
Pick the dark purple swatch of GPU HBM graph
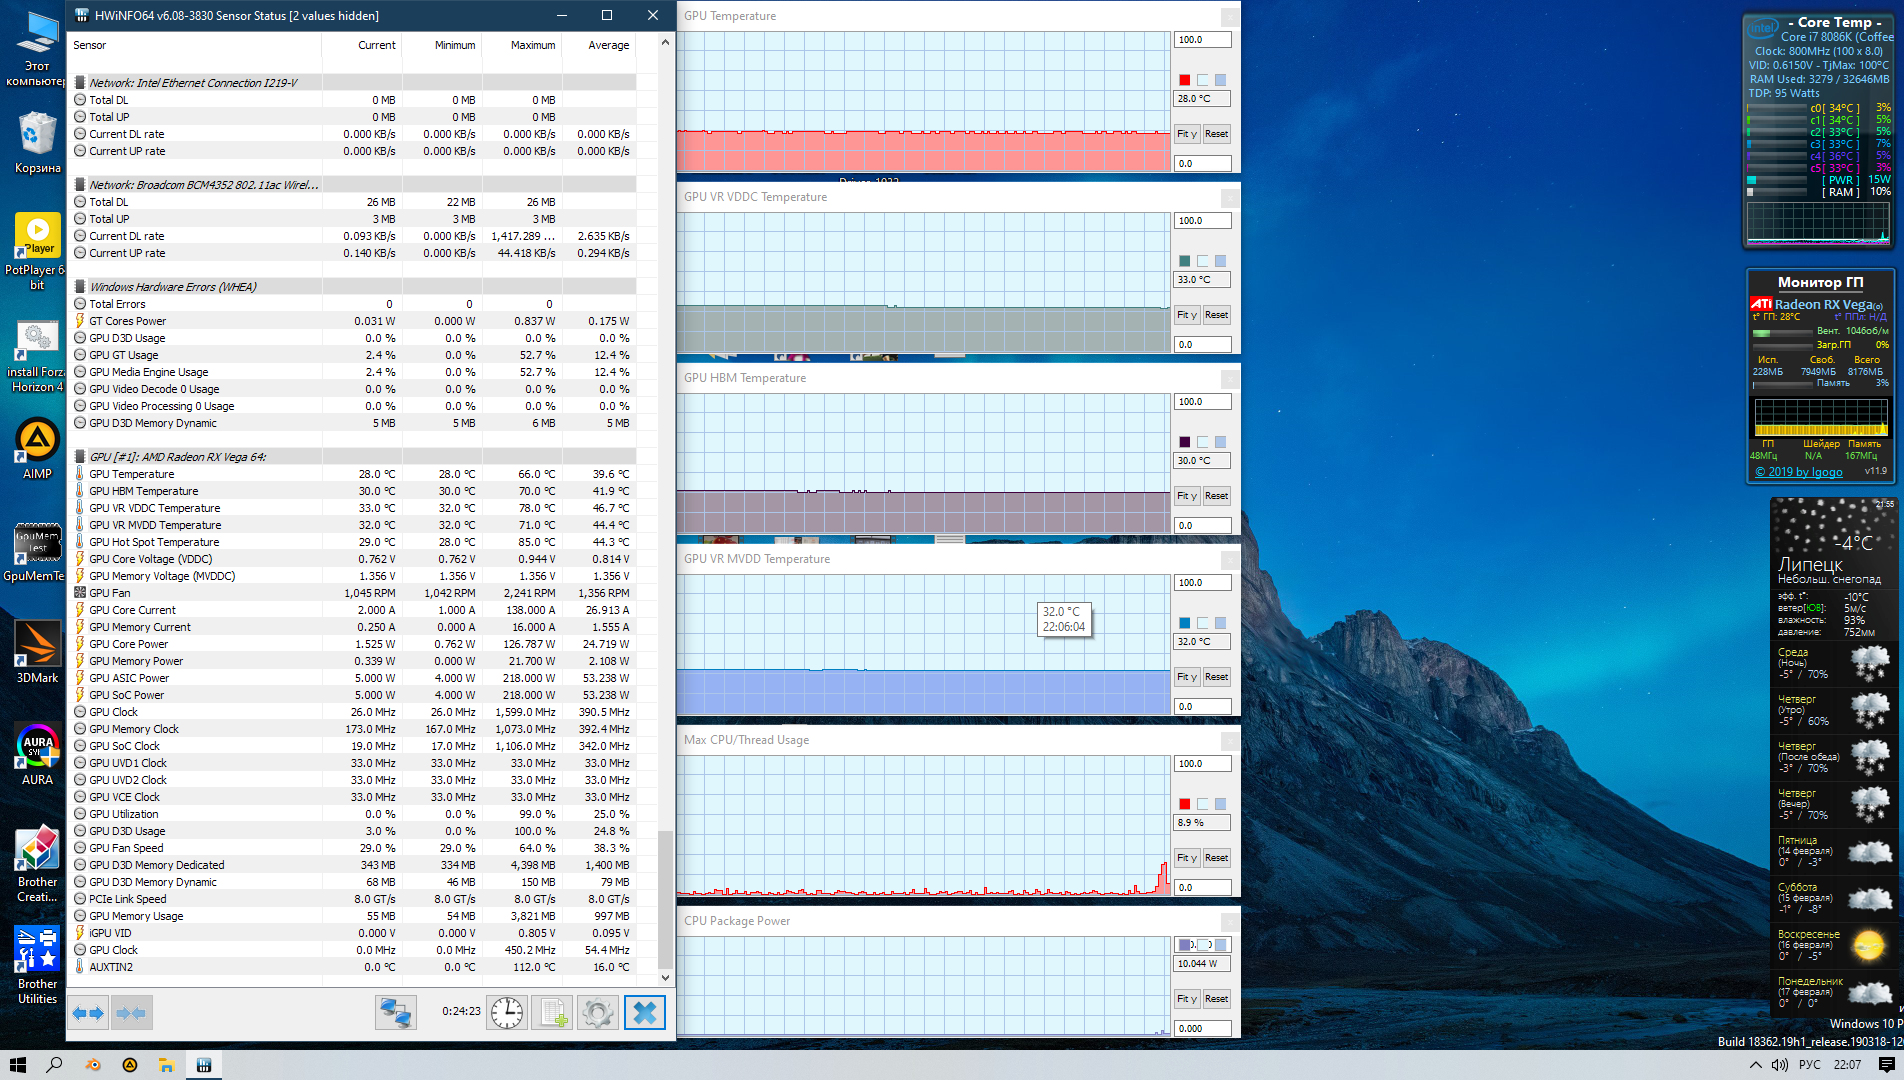(x=1185, y=442)
